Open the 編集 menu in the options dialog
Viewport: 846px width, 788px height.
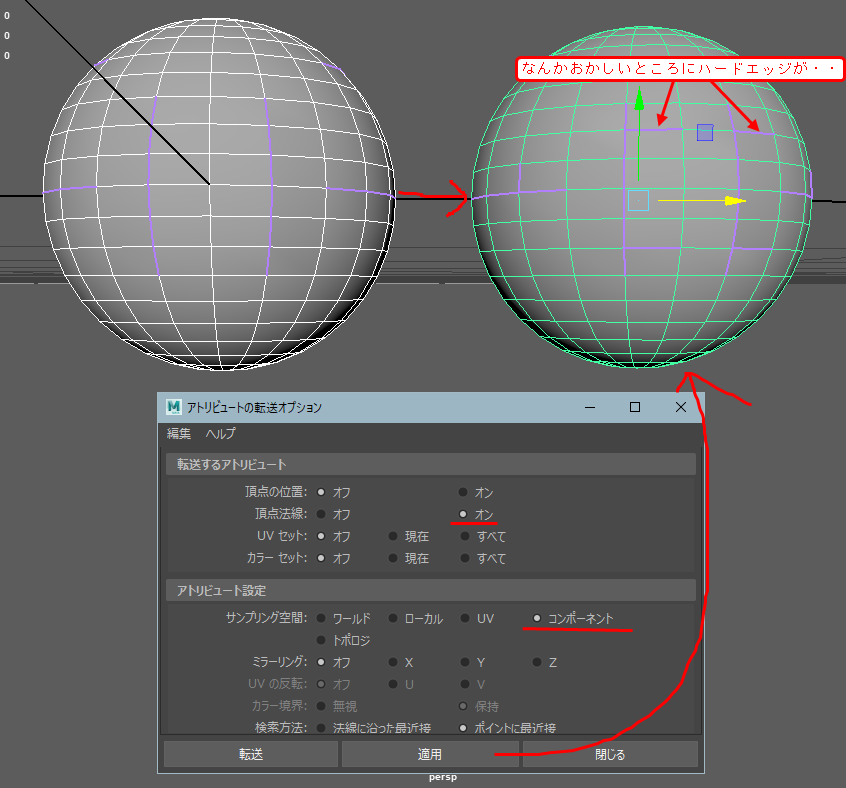click(x=178, y=433)
